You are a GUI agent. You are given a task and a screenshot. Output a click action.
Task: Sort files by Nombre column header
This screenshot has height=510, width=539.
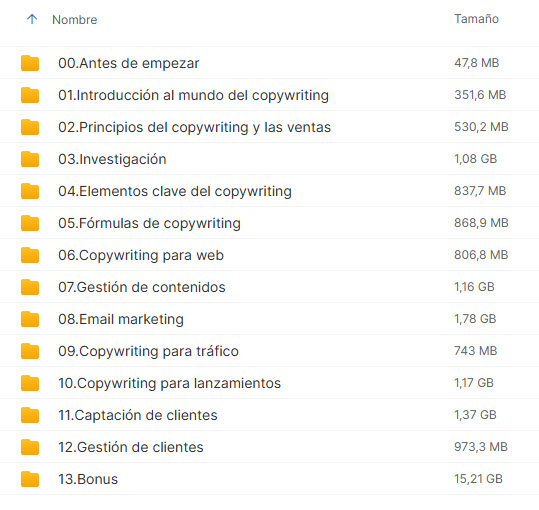75,20
